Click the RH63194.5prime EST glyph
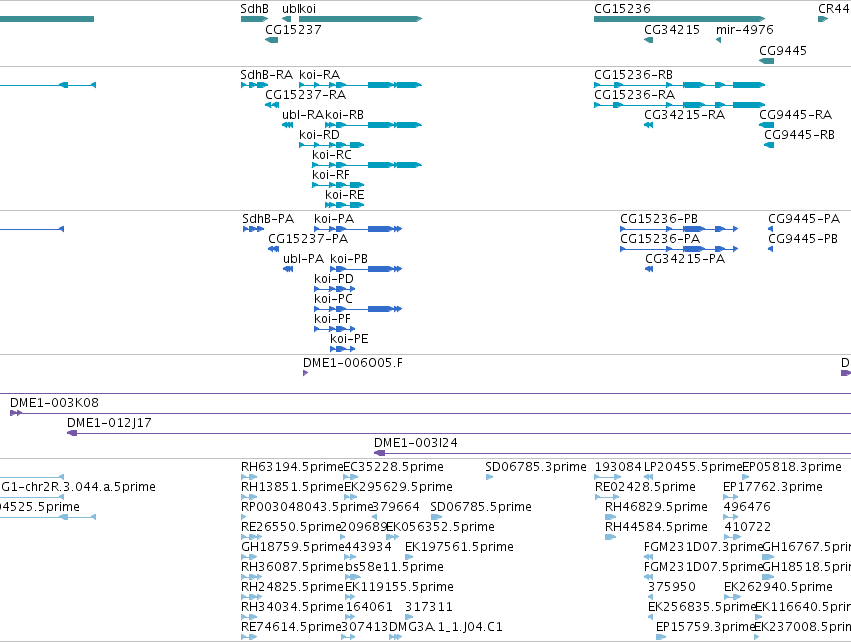Image resolution: width=851 pixels, height=642 pixels. click(x=249, y=477)
